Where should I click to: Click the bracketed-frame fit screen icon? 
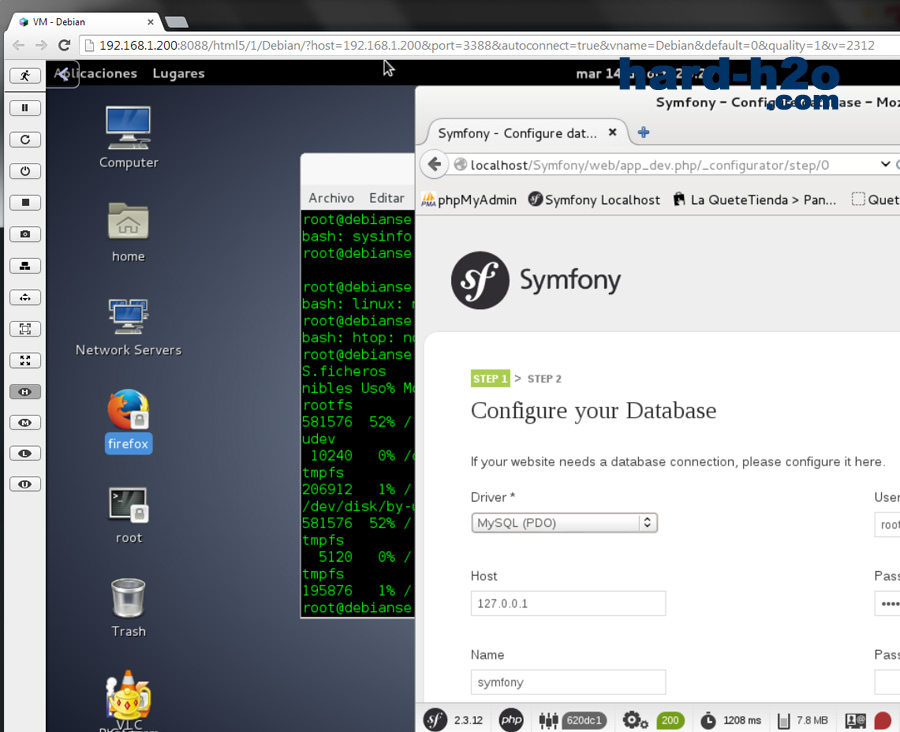25,329
